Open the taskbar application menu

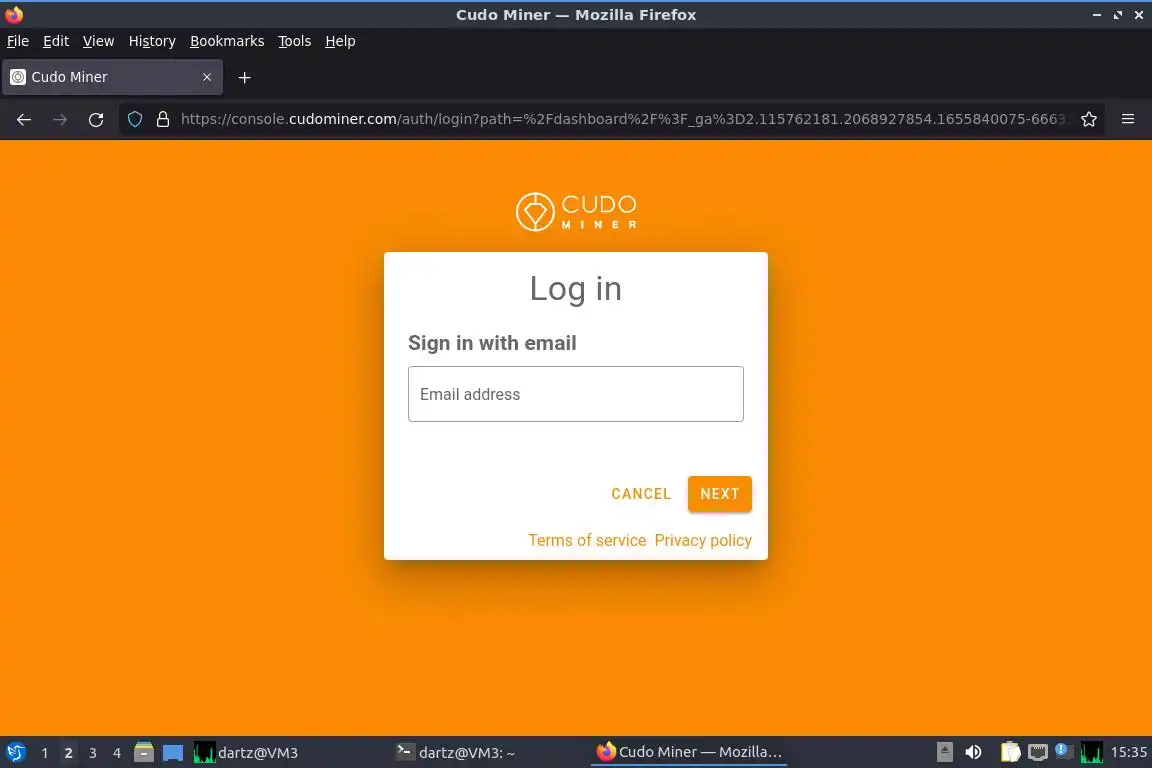15,753
